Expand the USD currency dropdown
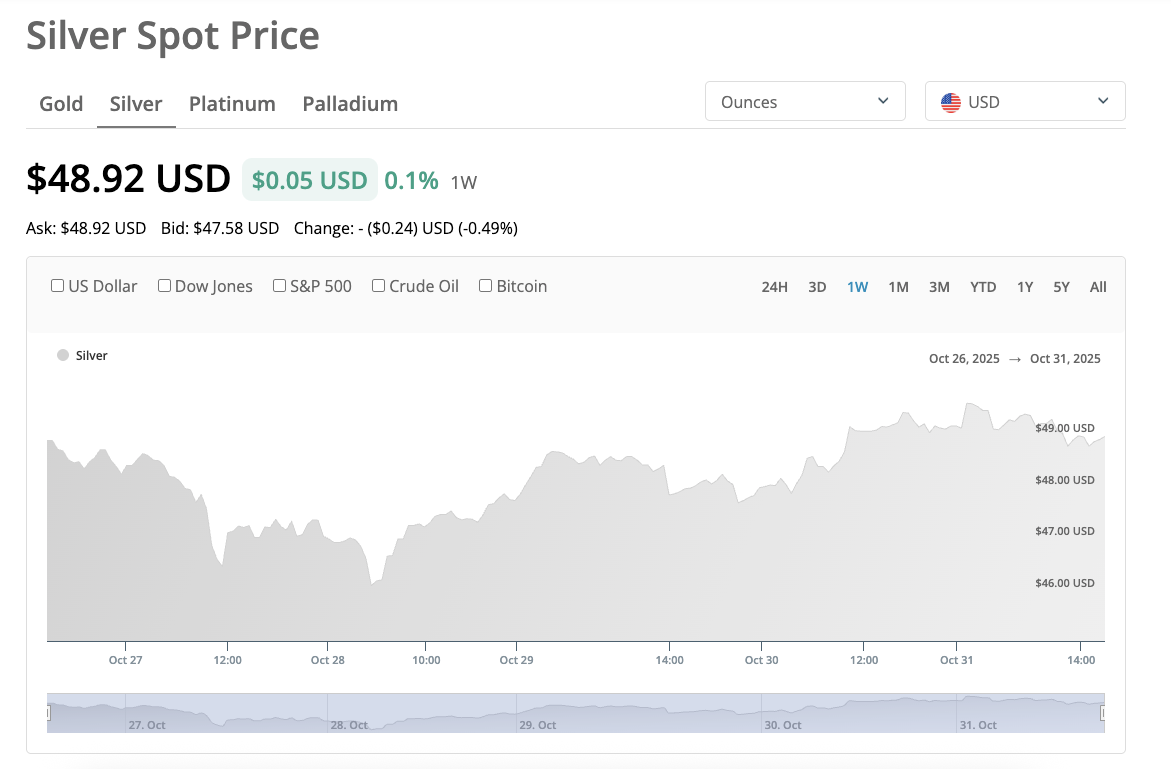This screenshot has width=1171, height=769. coord(1025,102)
